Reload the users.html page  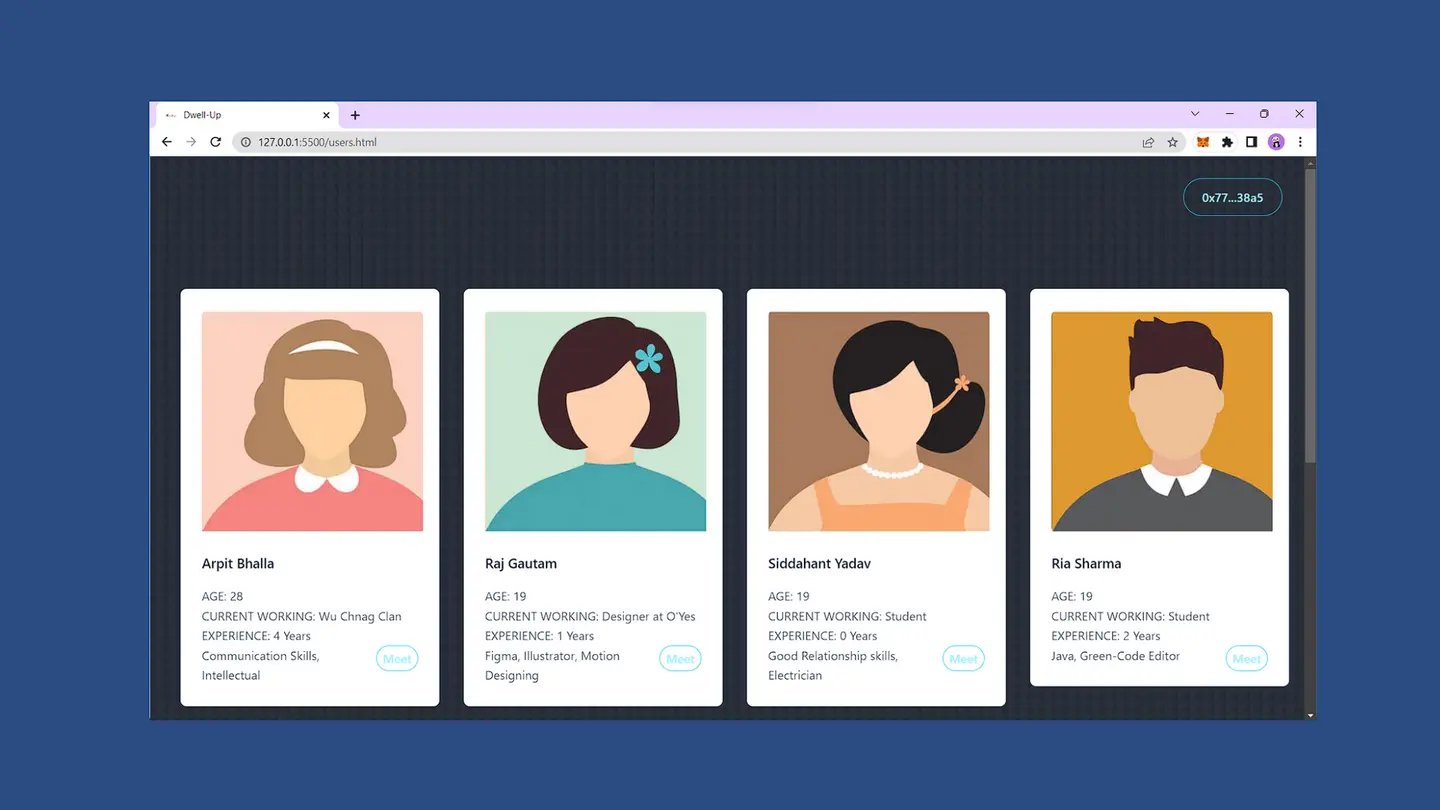[215, 142]
